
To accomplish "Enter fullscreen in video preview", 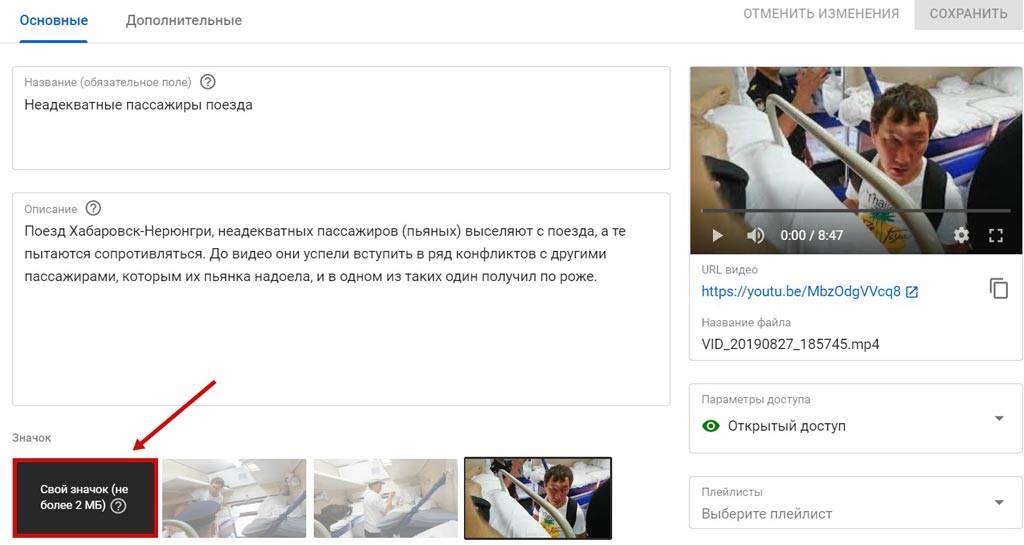I will click(996, 236).
